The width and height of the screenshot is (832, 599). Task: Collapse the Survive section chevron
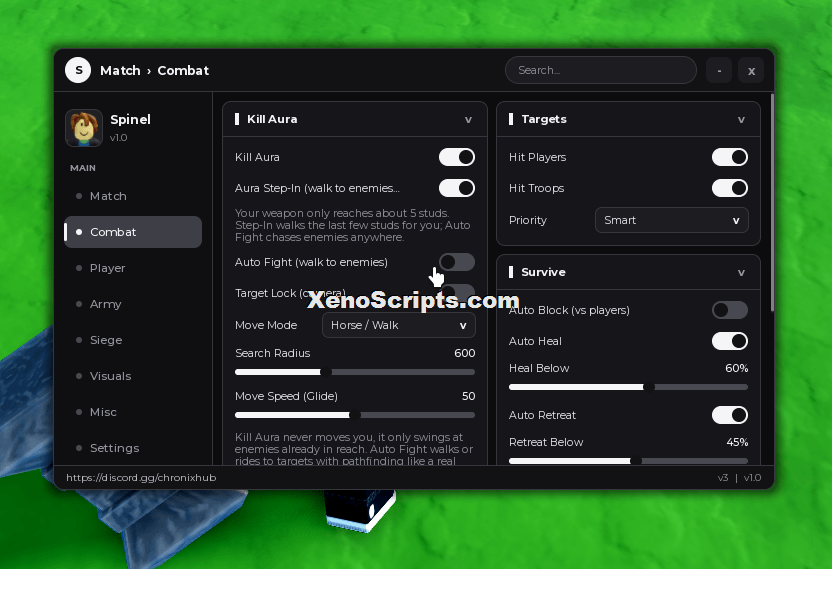741,272
